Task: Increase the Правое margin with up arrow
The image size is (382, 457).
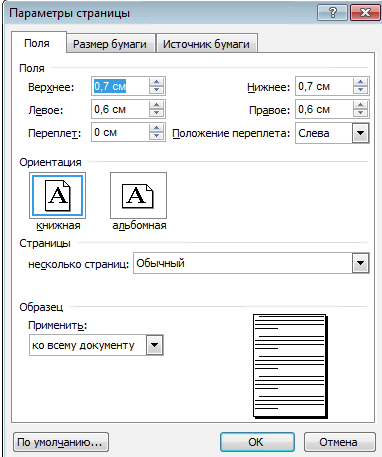Action: pyautogui.click(x=360, y=105)
